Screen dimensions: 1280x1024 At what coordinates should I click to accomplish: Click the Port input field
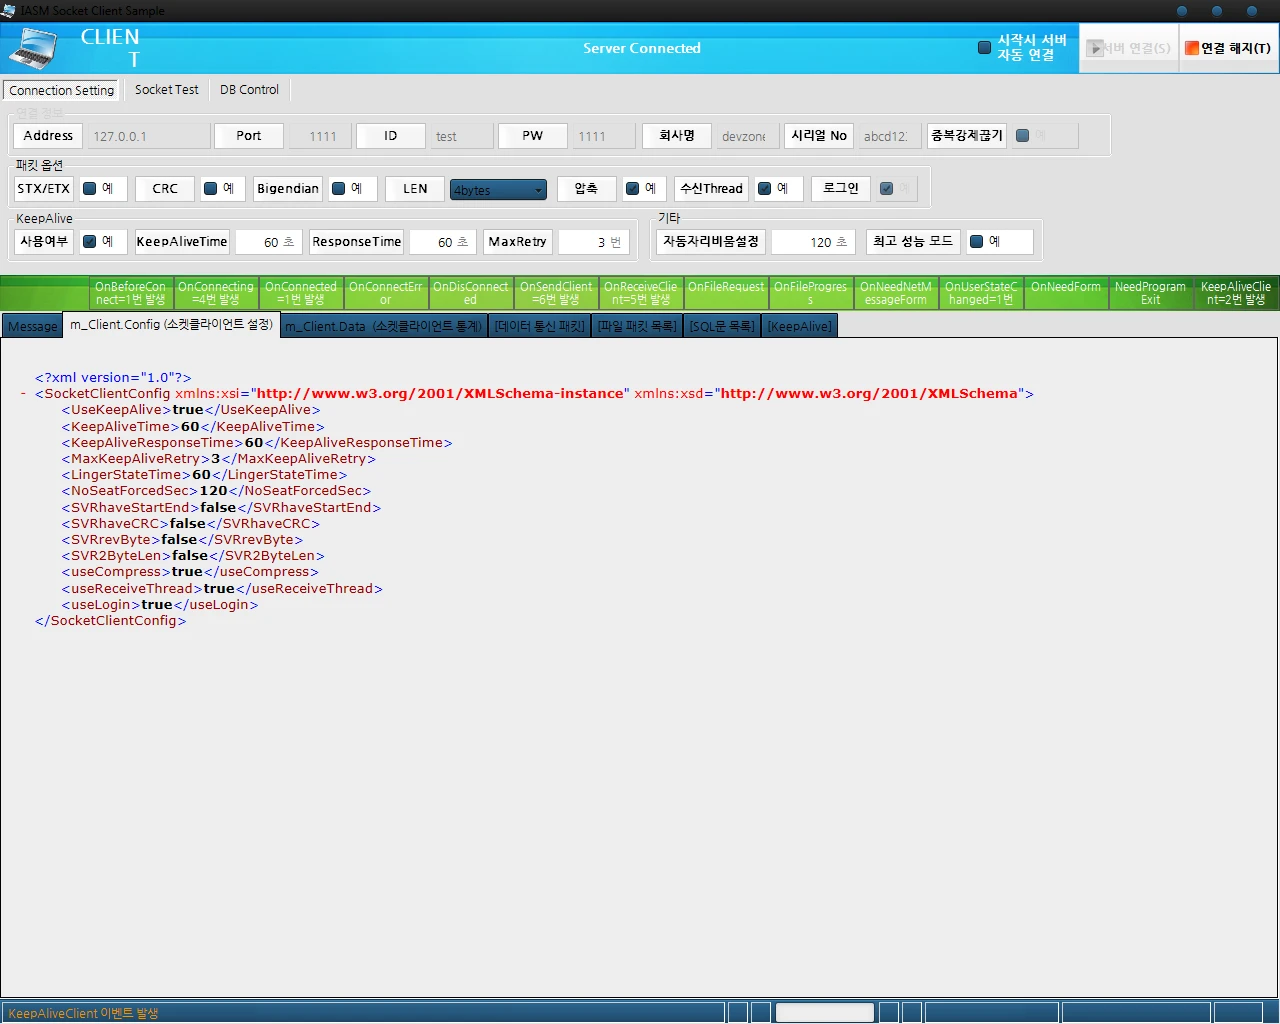point(318,136)
